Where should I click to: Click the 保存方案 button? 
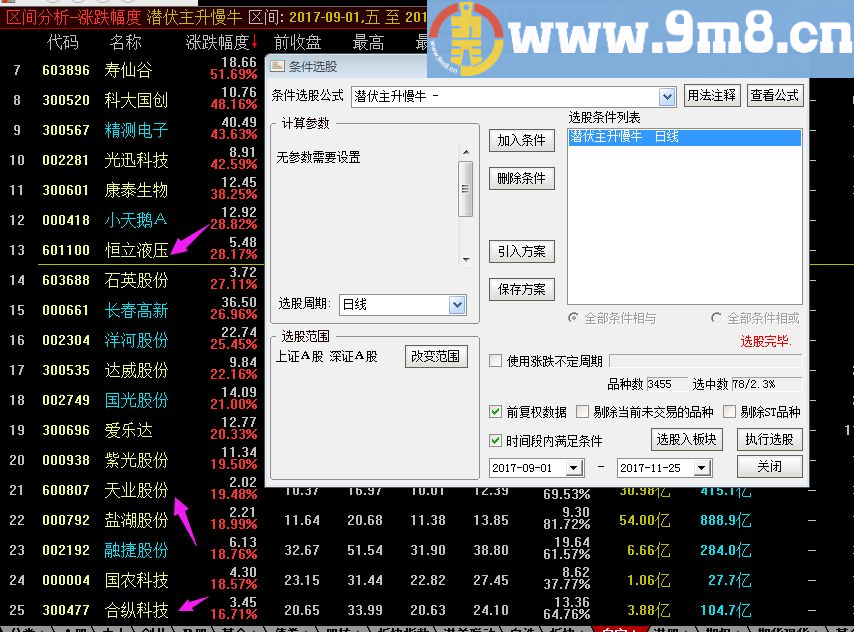[521, 289]
